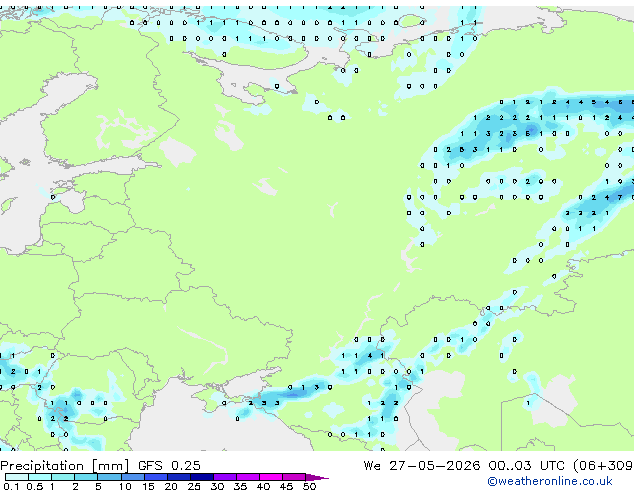Click the 'We 27-05-2026' date text
This screenshot has height=490, width=634.
[x=422, y=466]
